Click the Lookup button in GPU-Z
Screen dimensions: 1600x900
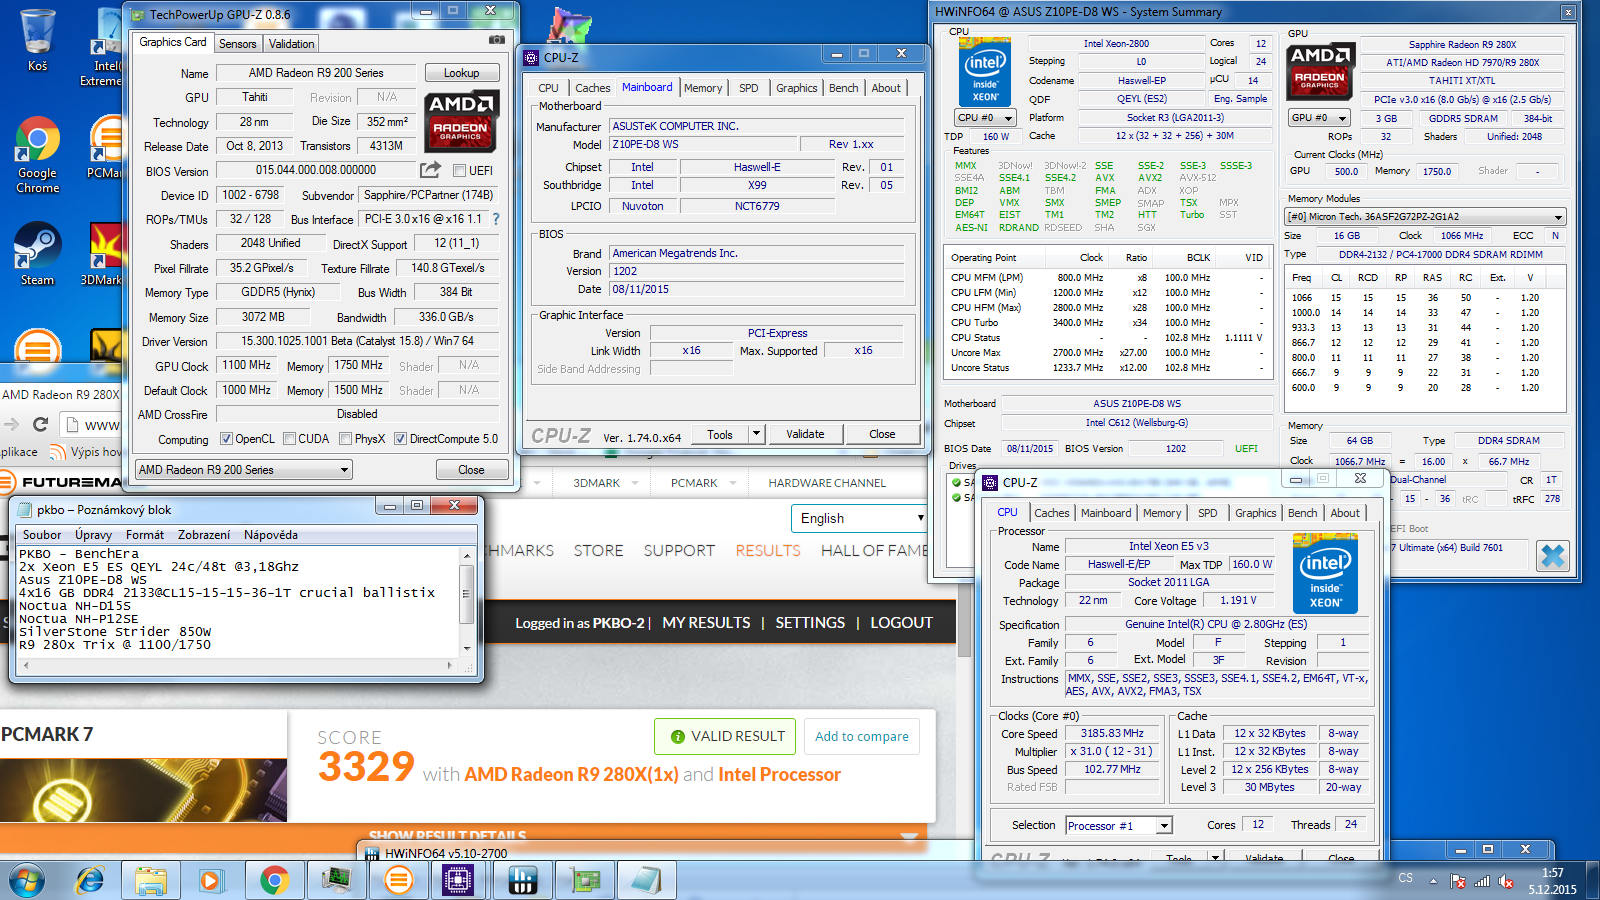tap(461, 73)
